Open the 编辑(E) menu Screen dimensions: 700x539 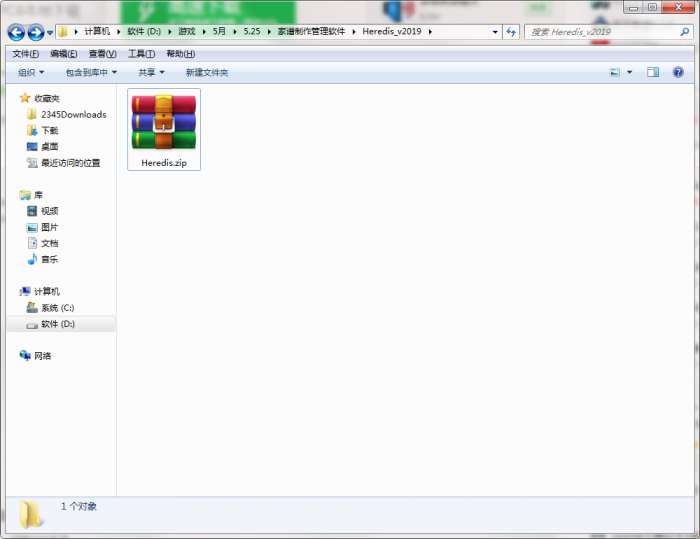point(63,54)
